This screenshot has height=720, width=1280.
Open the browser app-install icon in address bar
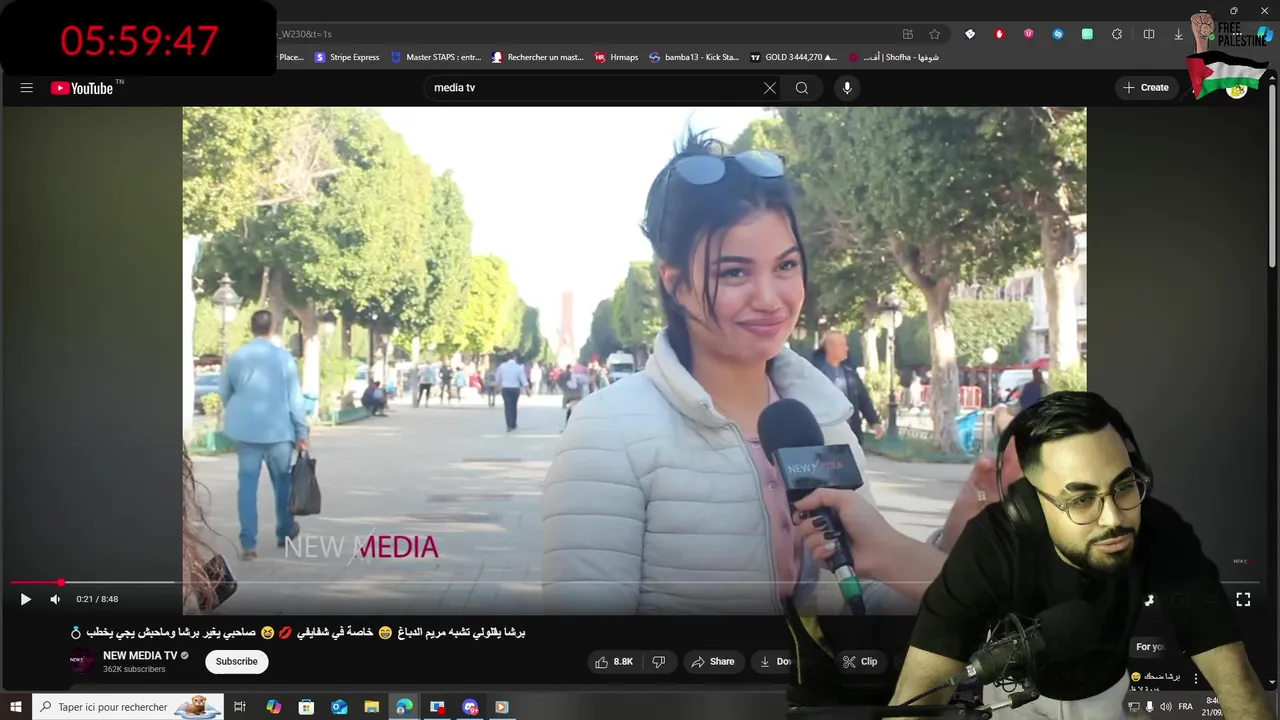(x=908, y=34)
